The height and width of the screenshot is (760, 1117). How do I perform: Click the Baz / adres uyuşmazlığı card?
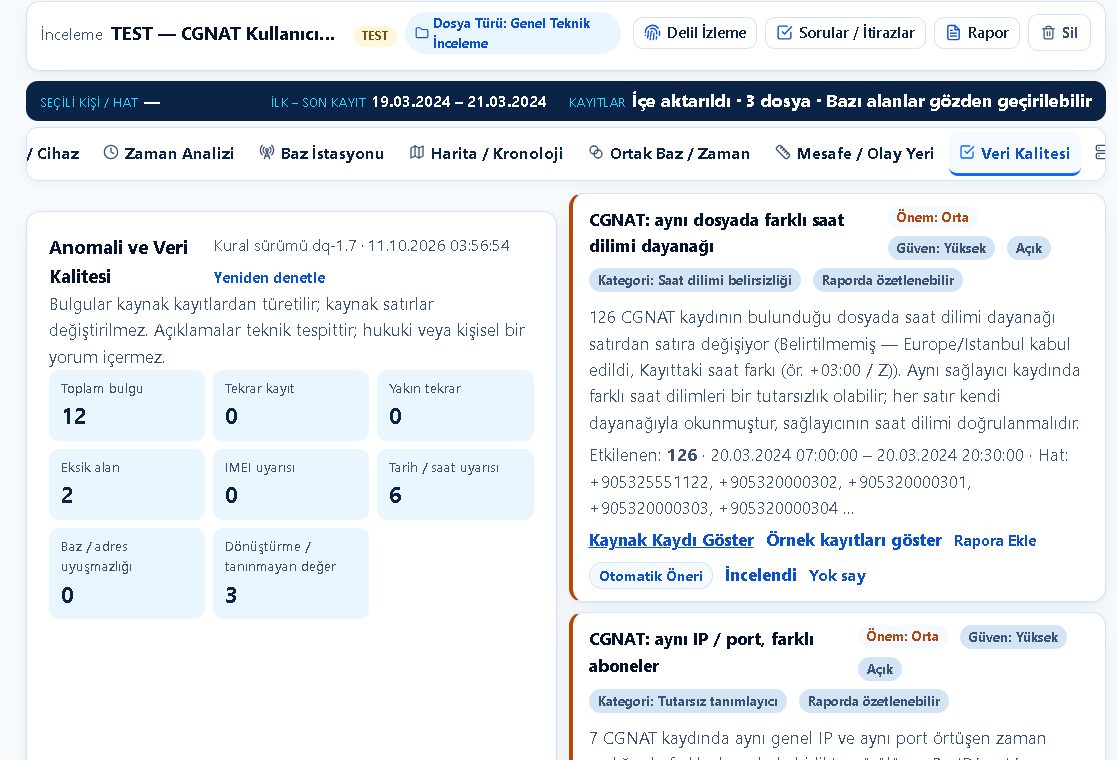[127, 573]
